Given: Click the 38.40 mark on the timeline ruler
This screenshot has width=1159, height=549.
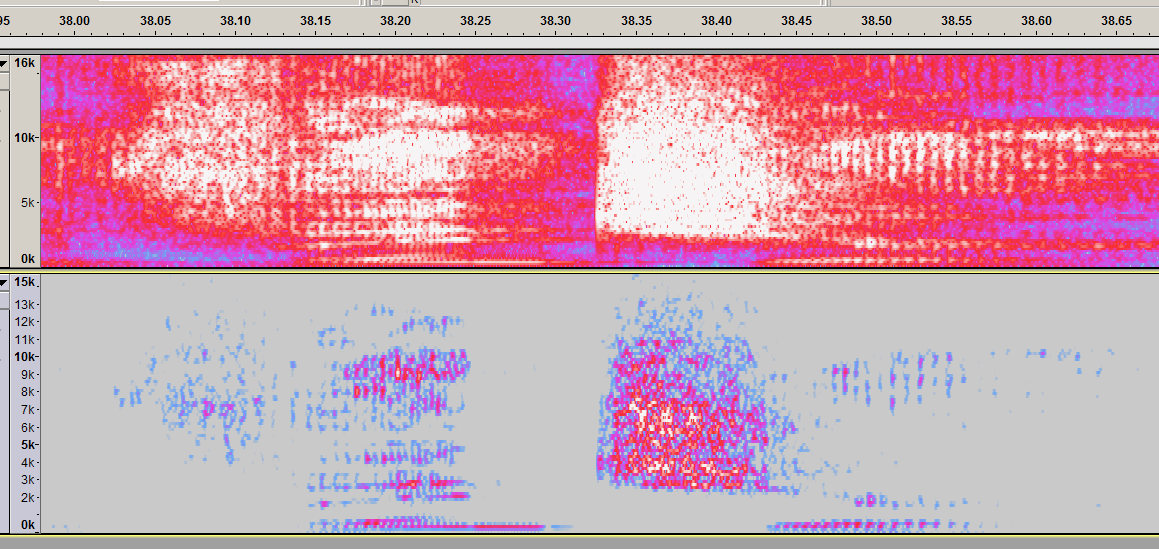Looking at the screenshot, I should 716,21.
